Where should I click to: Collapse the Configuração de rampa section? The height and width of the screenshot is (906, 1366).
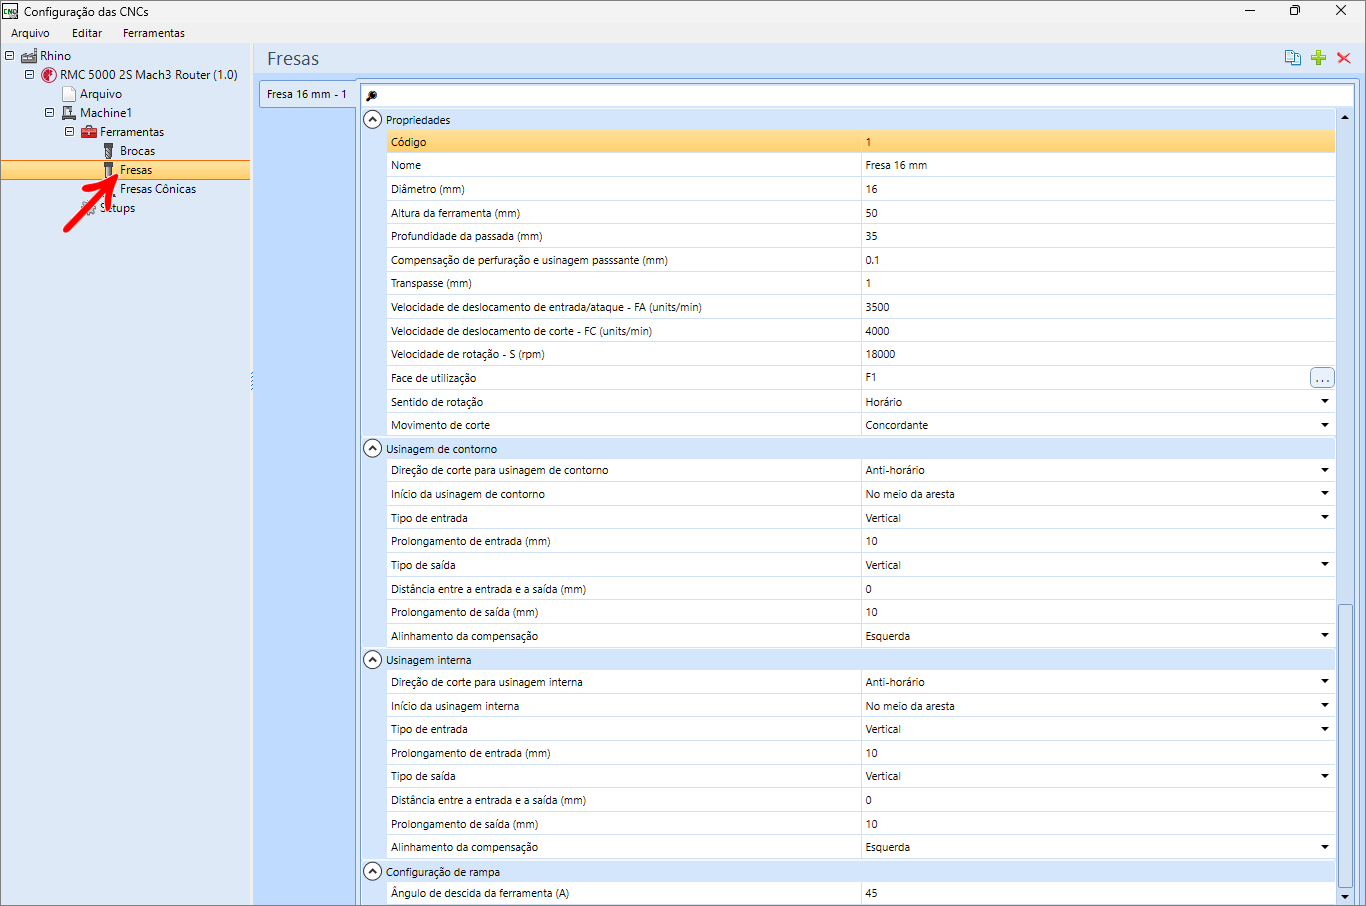click(372, 872)
